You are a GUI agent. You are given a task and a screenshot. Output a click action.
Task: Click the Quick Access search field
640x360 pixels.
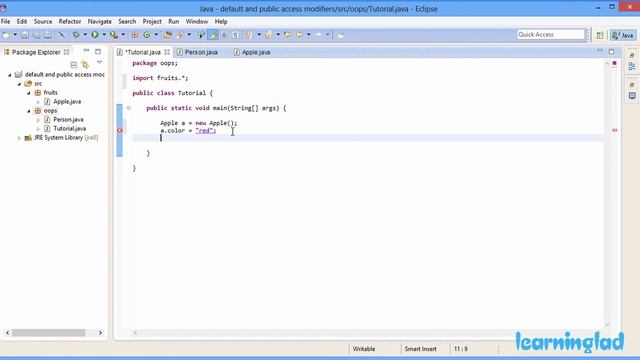click(x=551, y=35)
